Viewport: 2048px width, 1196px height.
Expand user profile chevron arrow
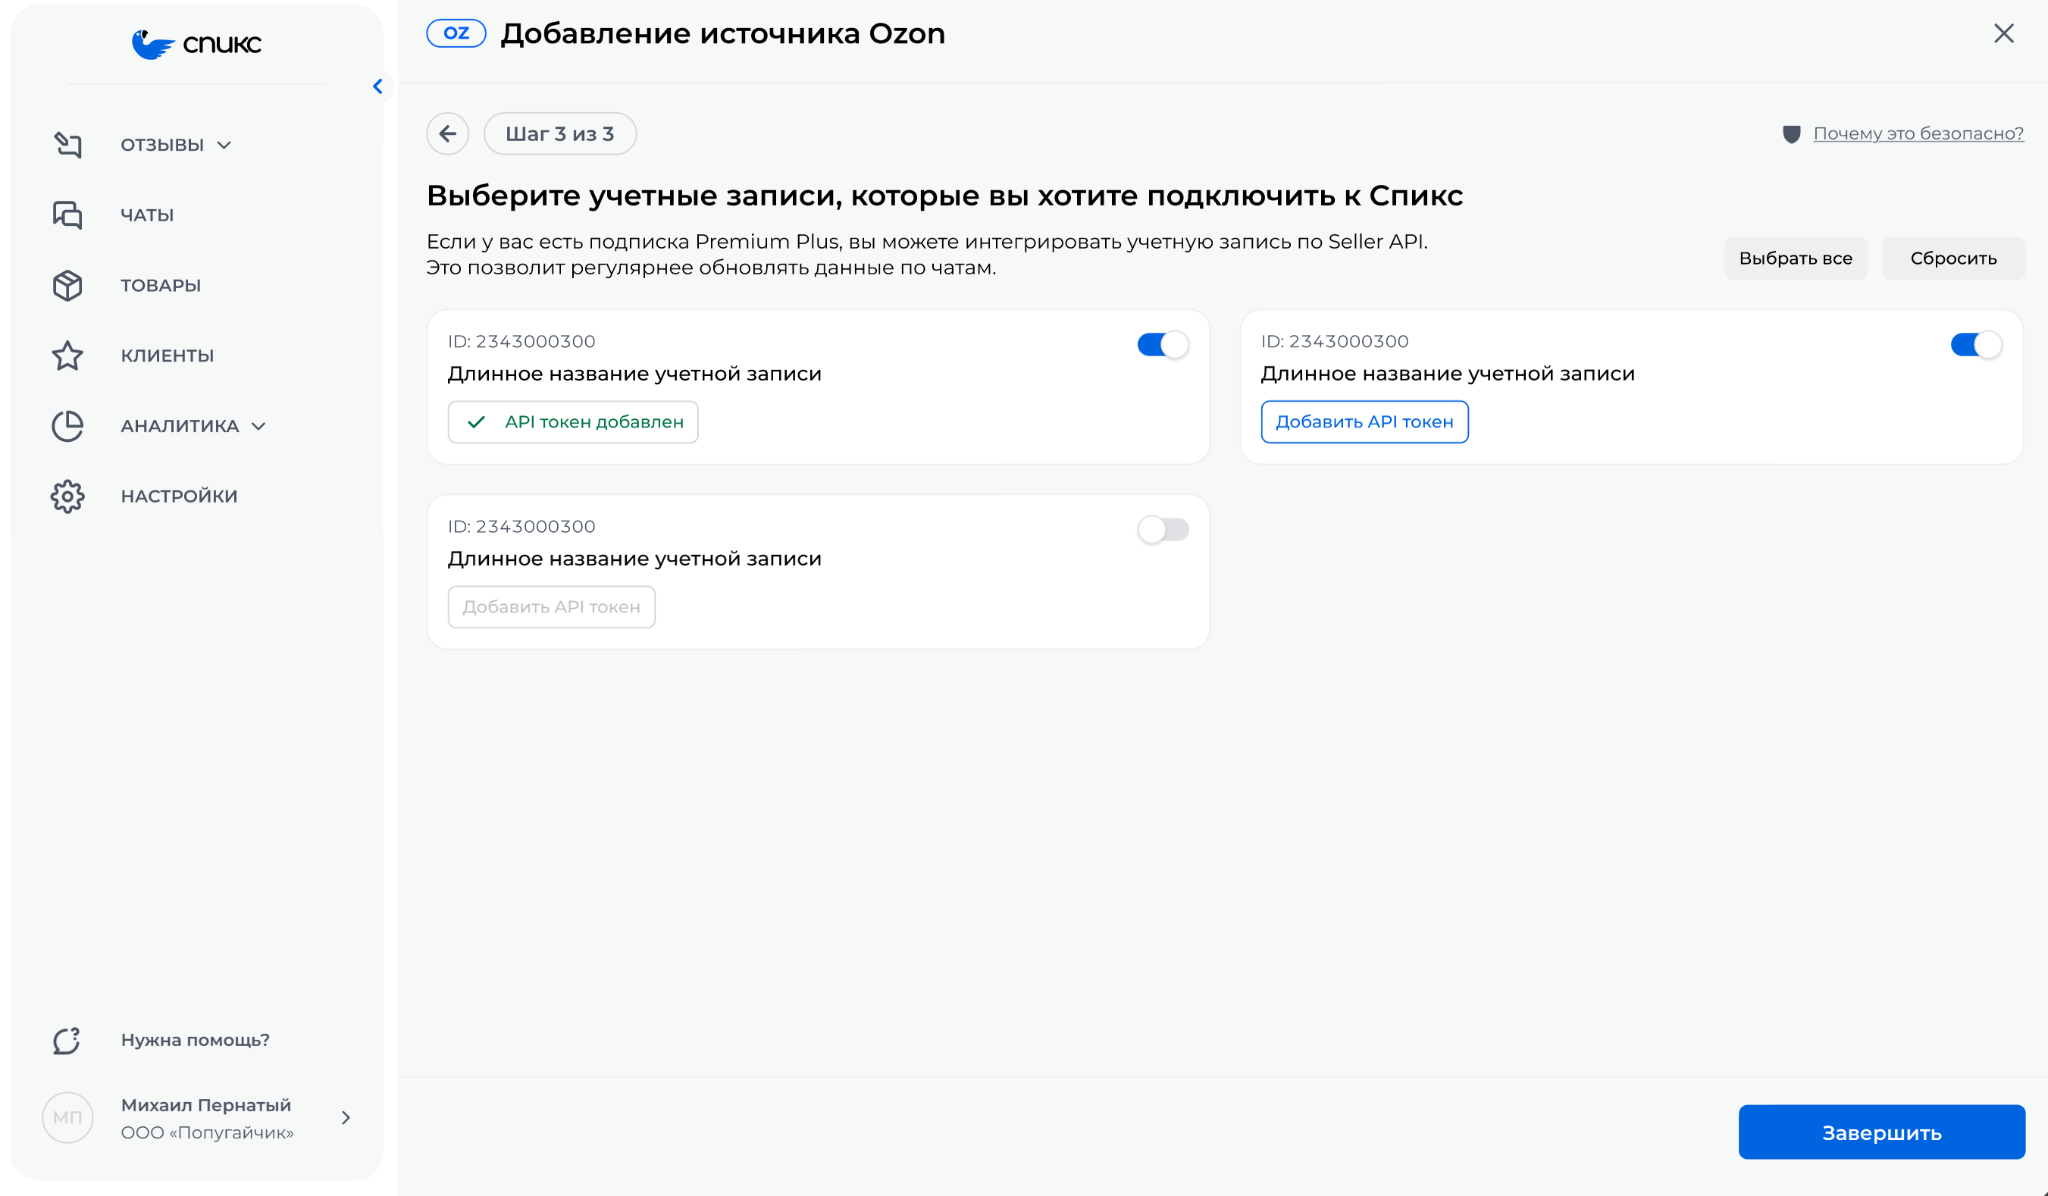(346, 1118)
